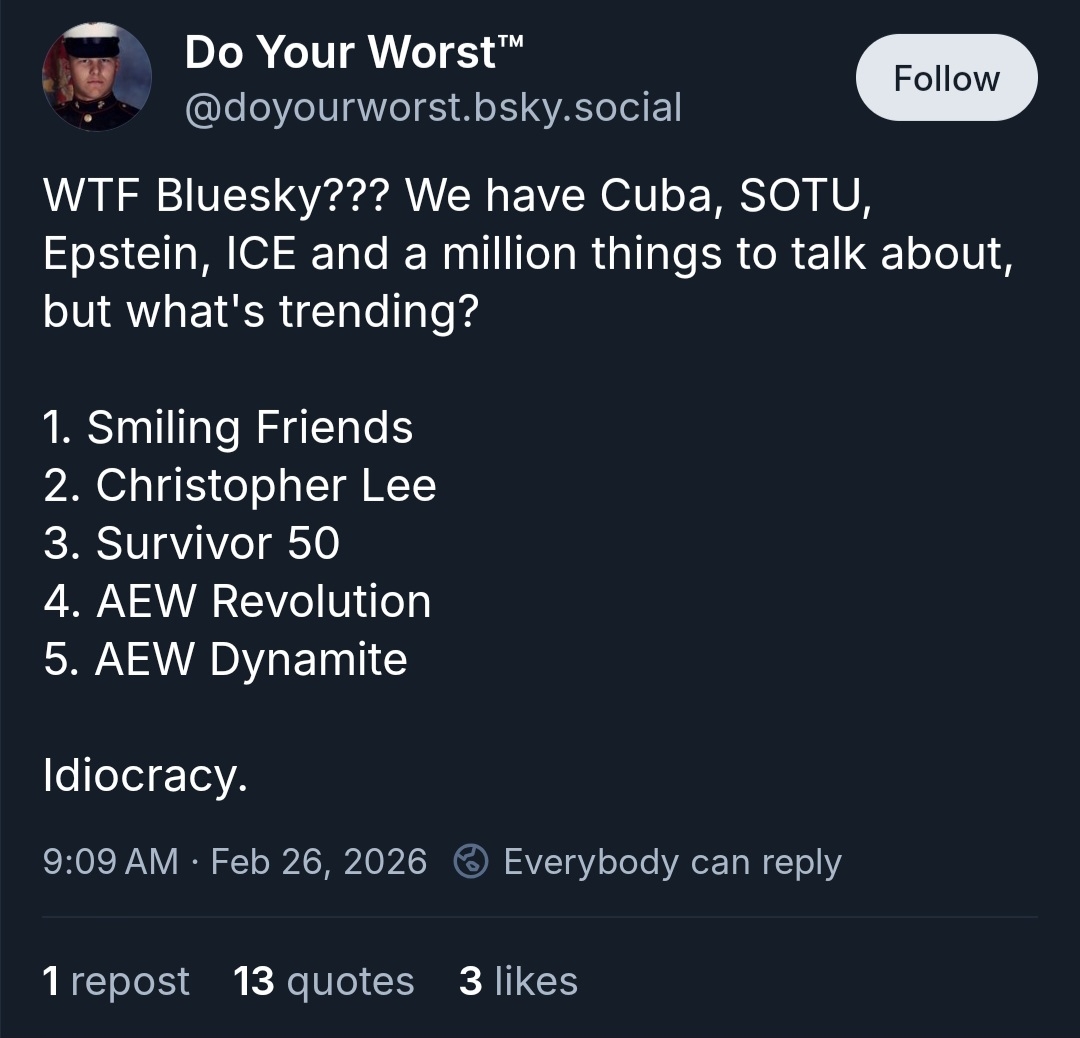The width and height of the screenshot is (1080, 1038).
Task: Click the "Smiling Friends" list entry
Action: pos(249,428)
